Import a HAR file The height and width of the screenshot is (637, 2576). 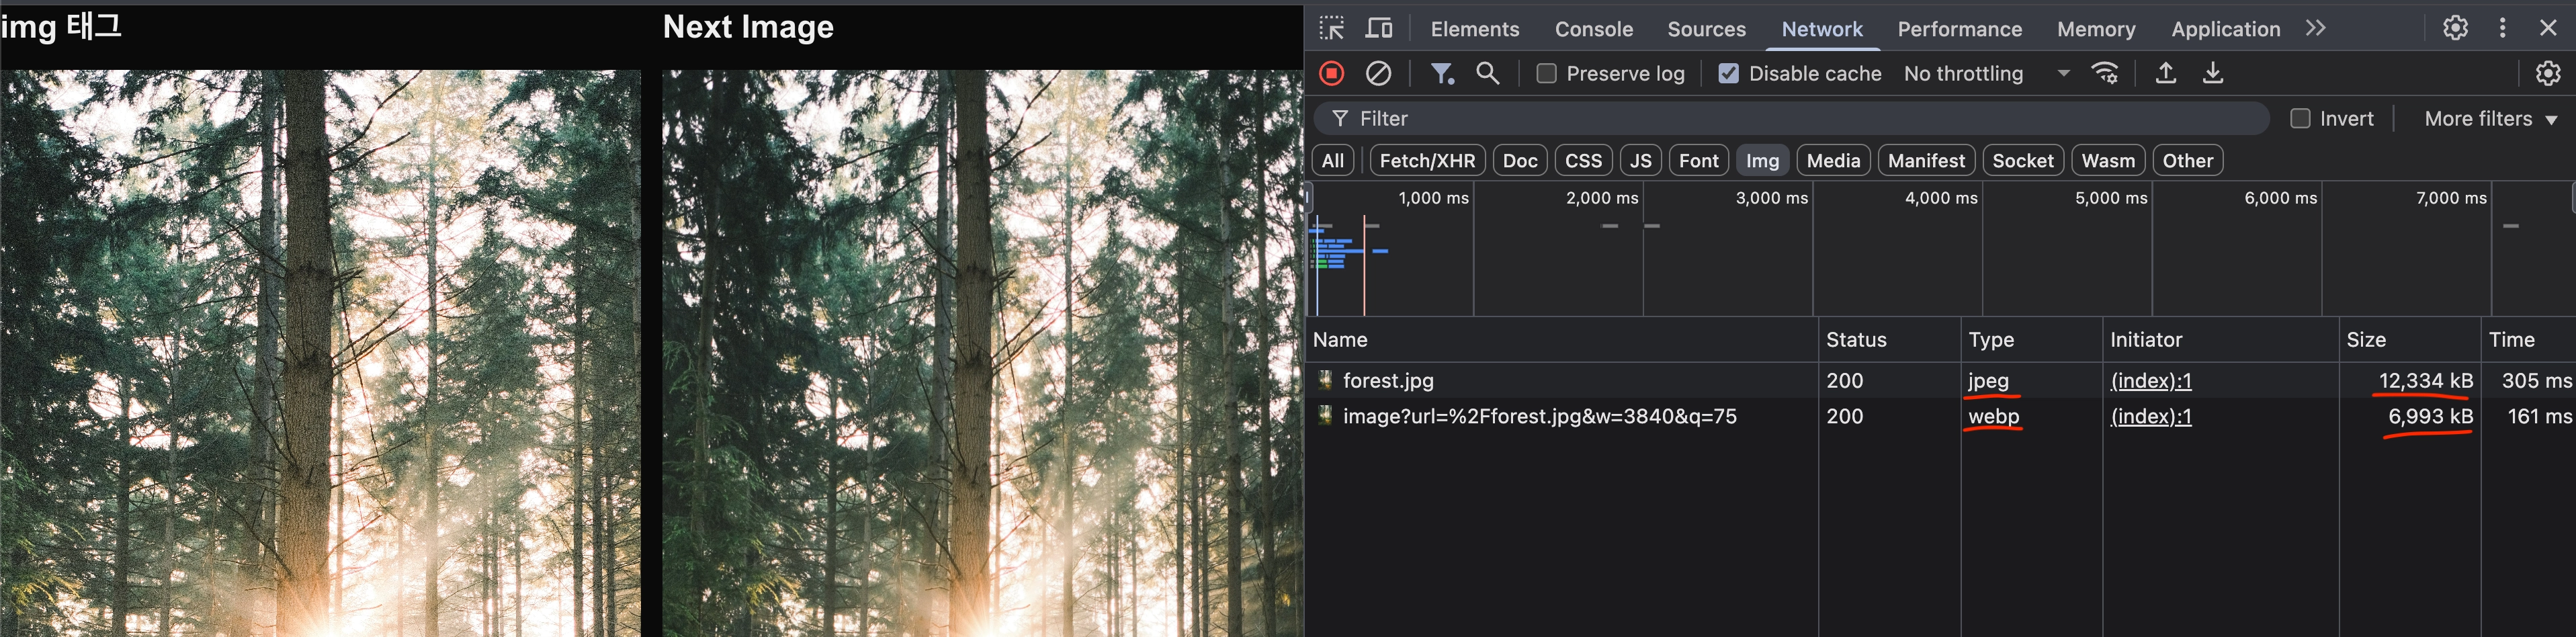[2166, 73]
